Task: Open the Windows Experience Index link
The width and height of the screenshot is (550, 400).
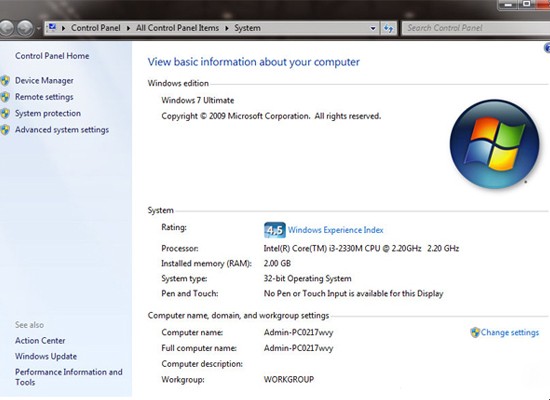Action: pyautogui.click(x=336, y=230)
